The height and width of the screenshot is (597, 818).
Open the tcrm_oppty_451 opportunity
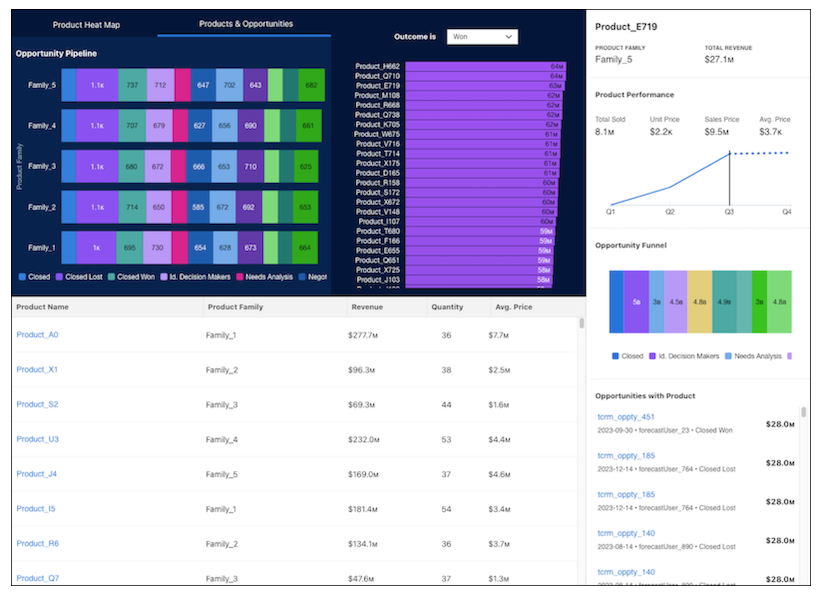[x=626, y=417]
